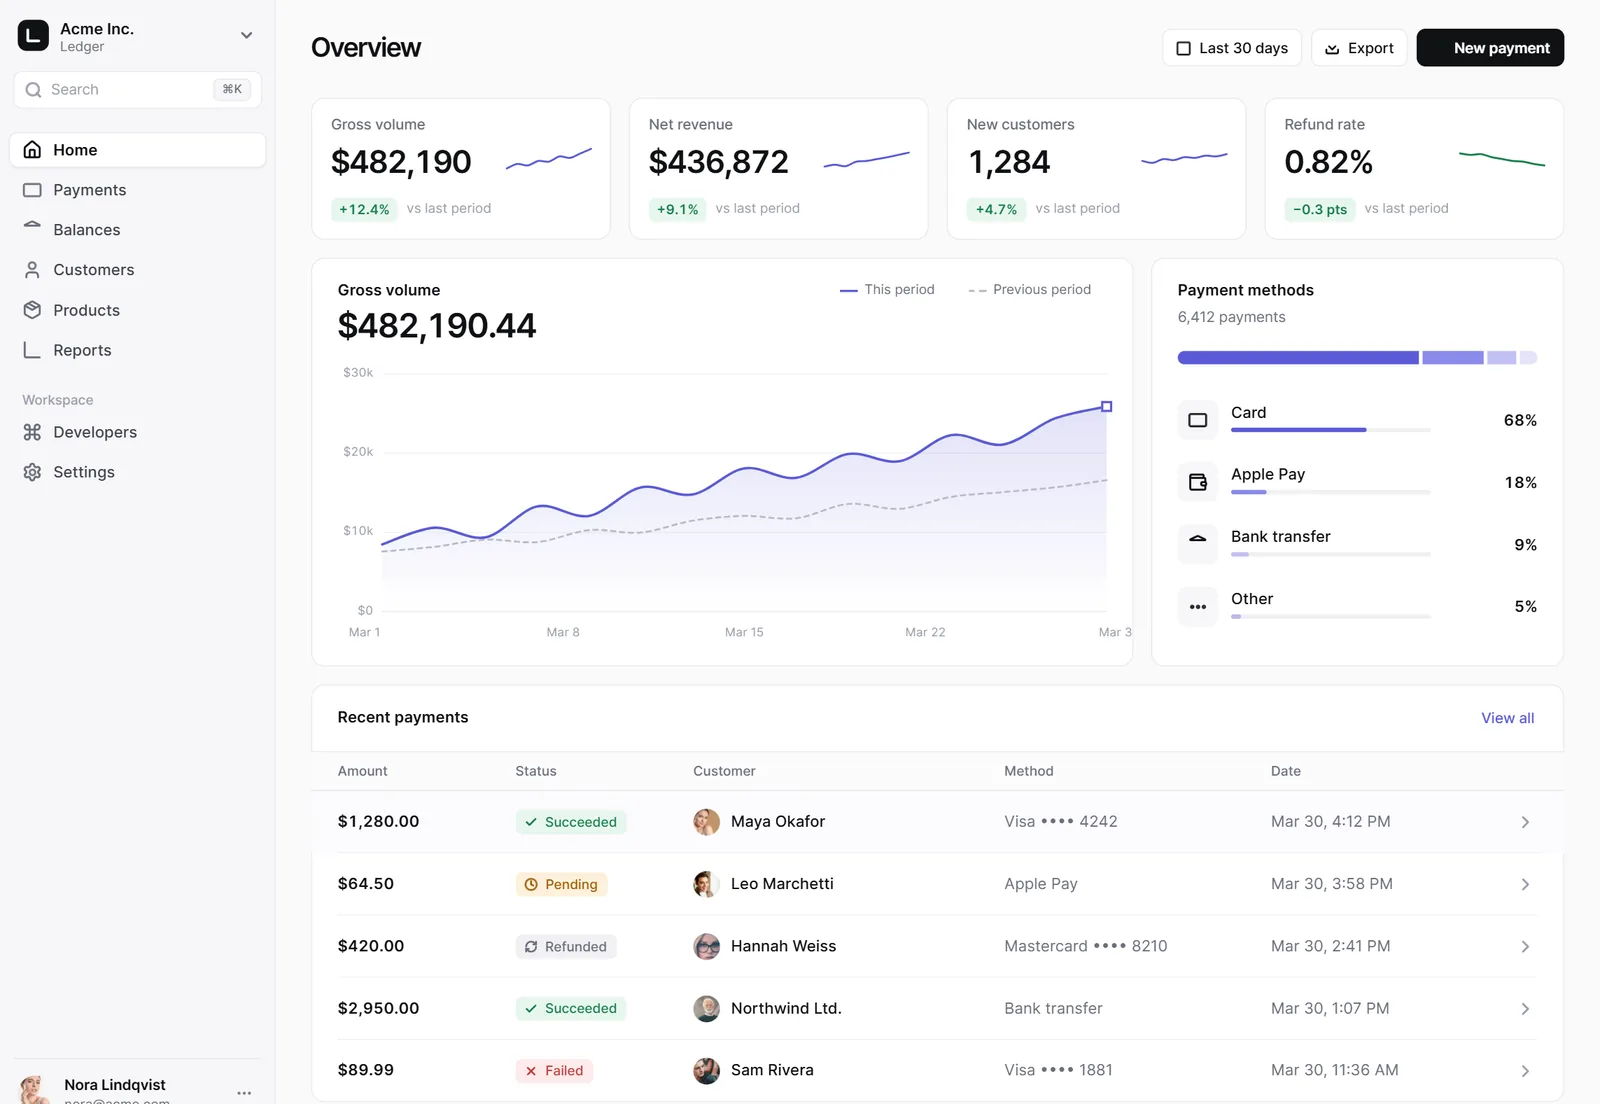Expand the Acme Inc. workspace switcher
Image resolution: width=1600 pixels, height=1104 pixels.
point(246,36)
